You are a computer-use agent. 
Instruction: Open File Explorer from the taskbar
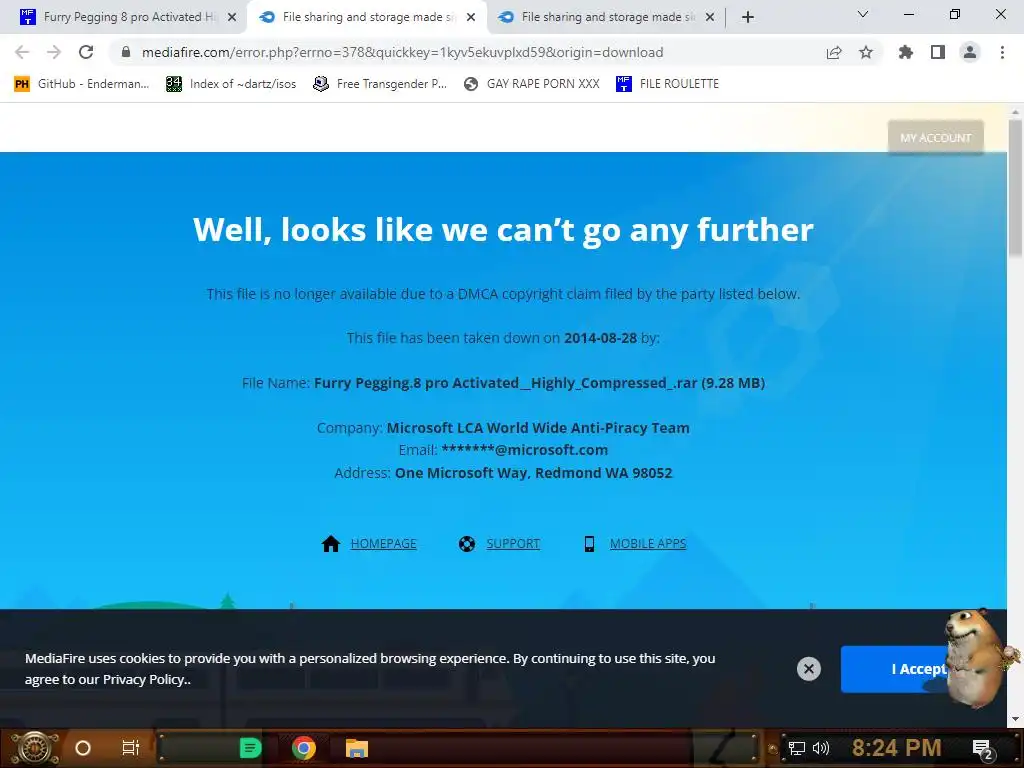[x=357, y=748]
